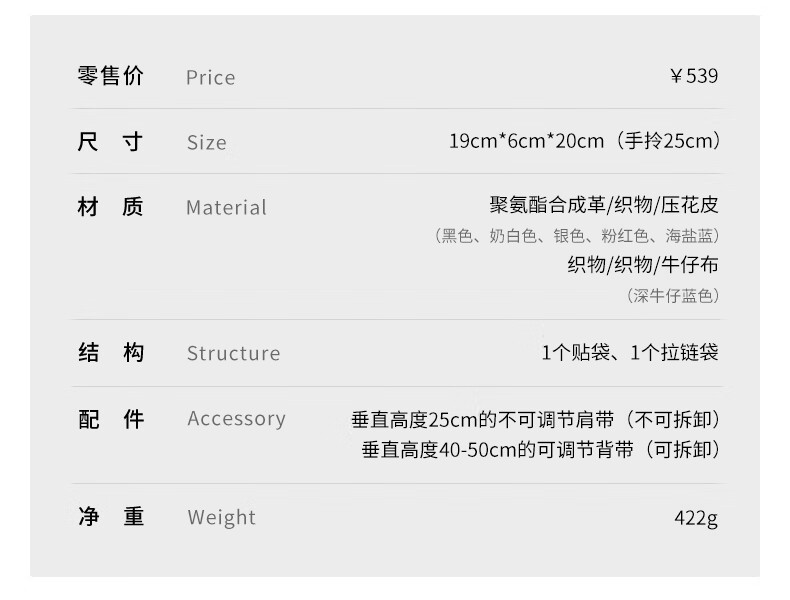Click the 1个贴袋、1个拉链袋 text
Viewport: 790px width, 600px height.
(630, 352)
